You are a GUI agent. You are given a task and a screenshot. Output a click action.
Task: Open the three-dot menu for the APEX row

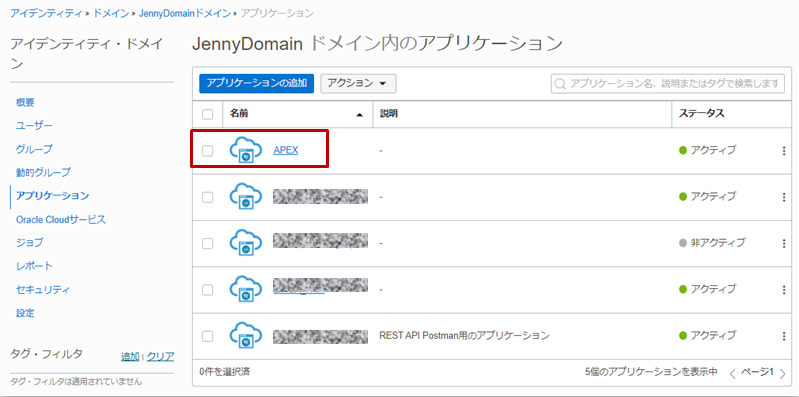784,151
